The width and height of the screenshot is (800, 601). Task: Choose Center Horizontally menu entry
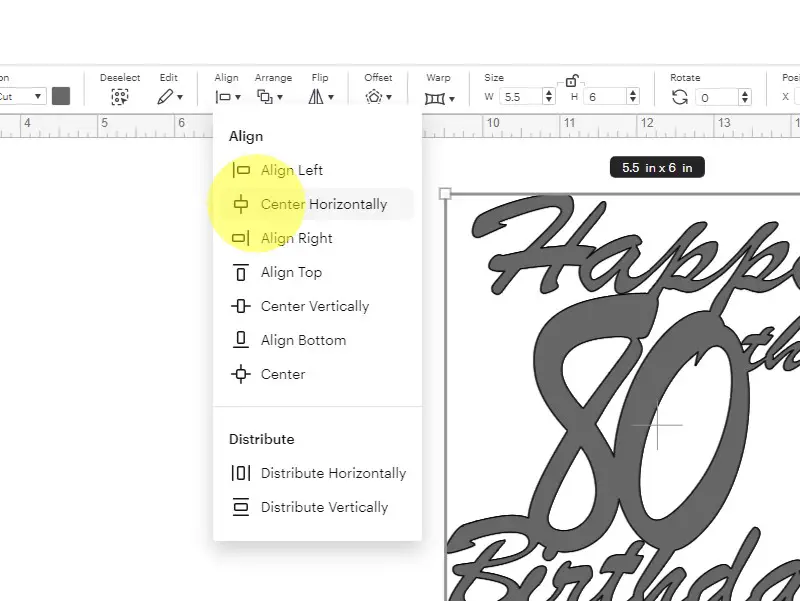pos(317,204)
